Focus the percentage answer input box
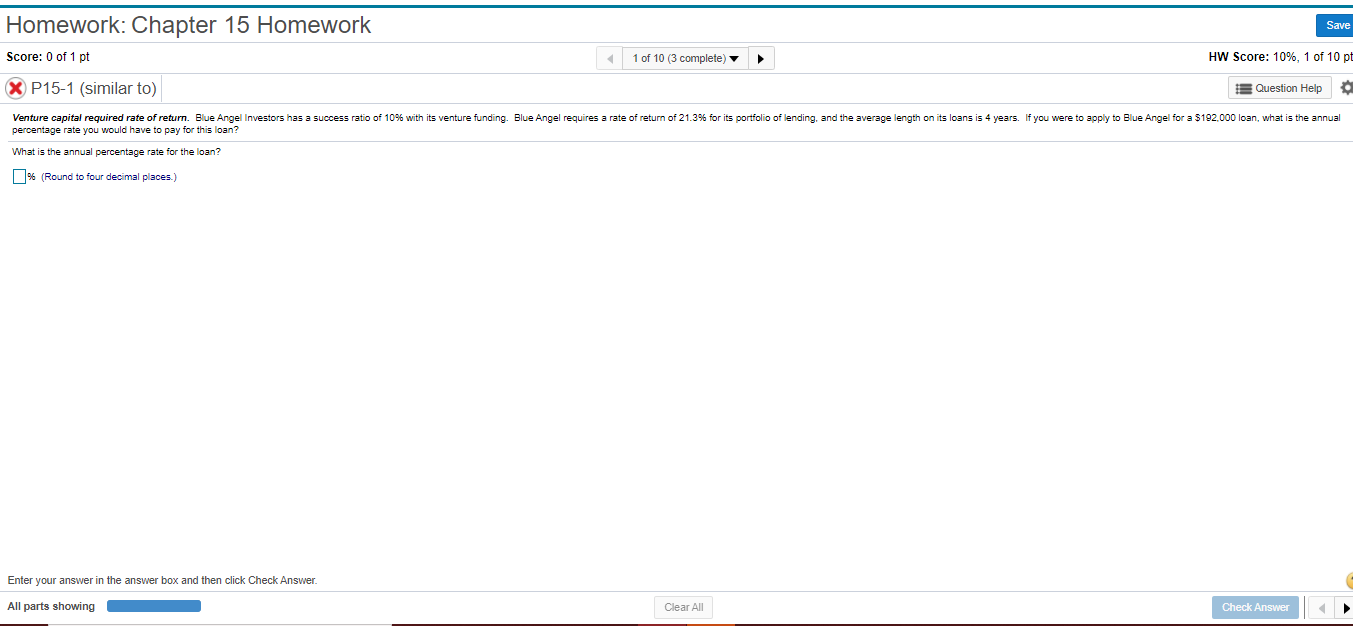The height and width of the screenshot is (626, 1353). tap(19, 177)
